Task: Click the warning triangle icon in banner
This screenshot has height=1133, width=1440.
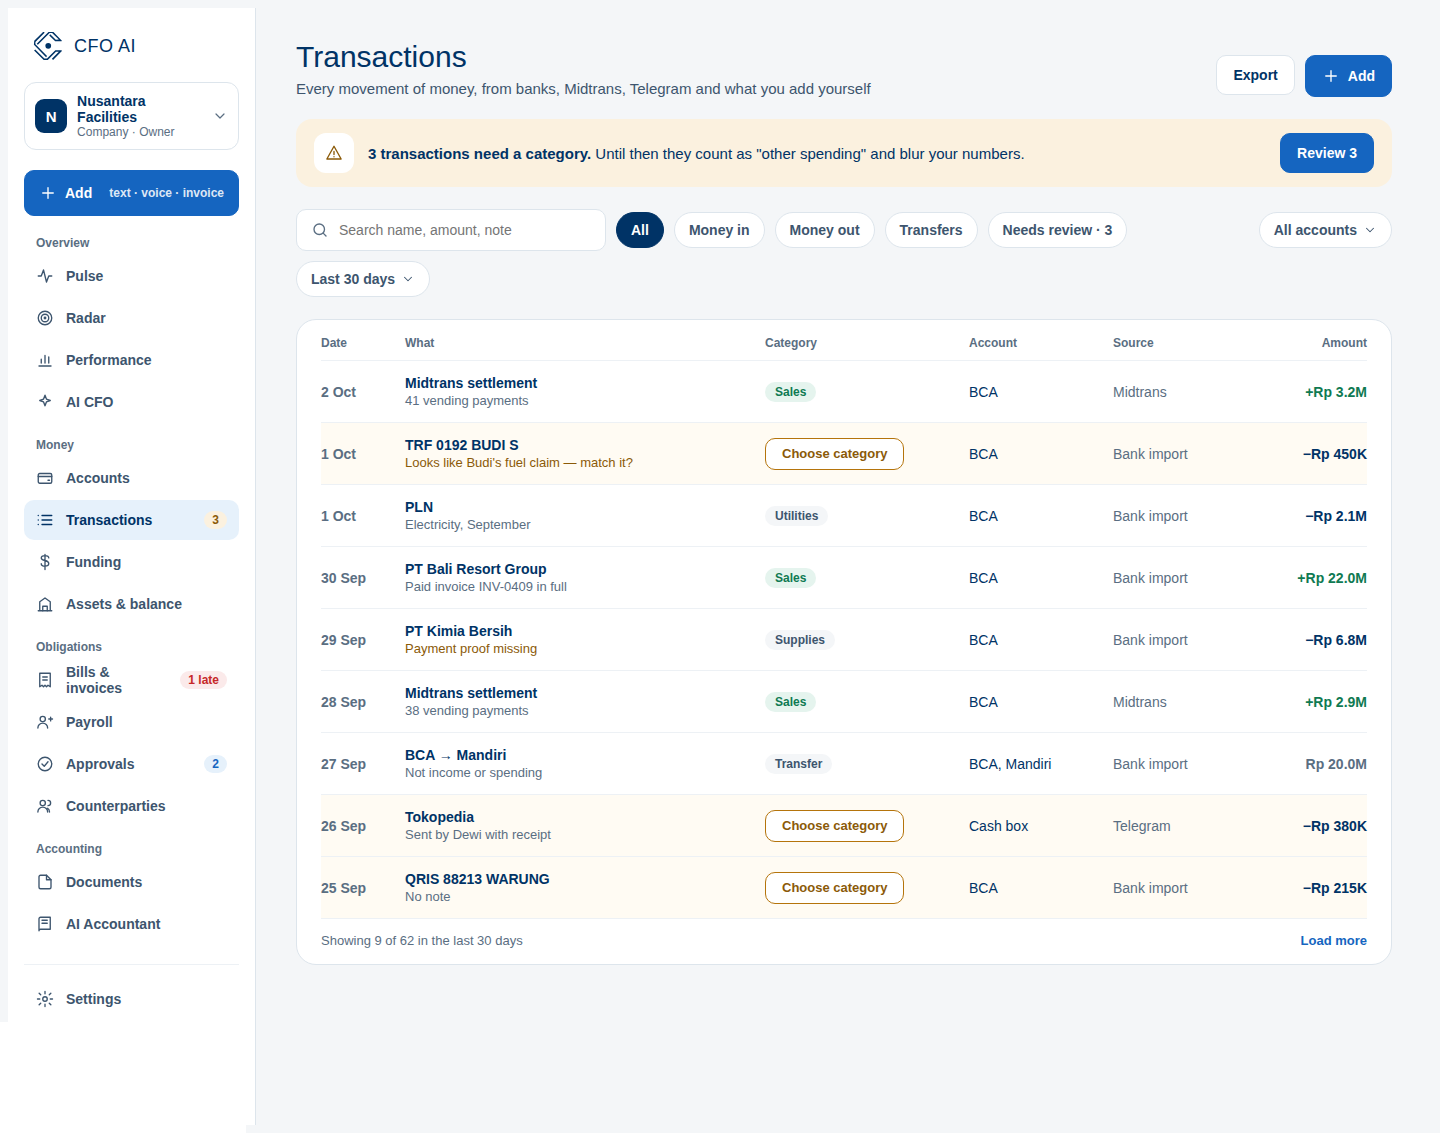Action: 334,153
